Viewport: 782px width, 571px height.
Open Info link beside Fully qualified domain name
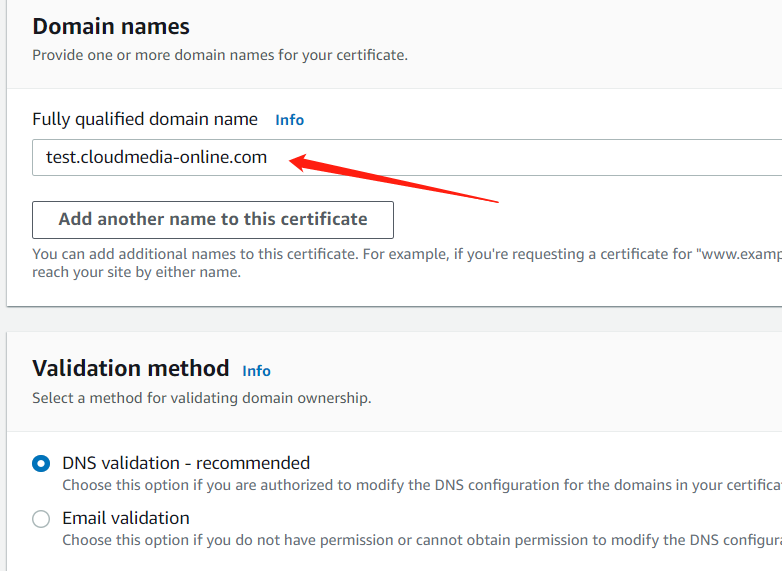(x=289, y=120)
